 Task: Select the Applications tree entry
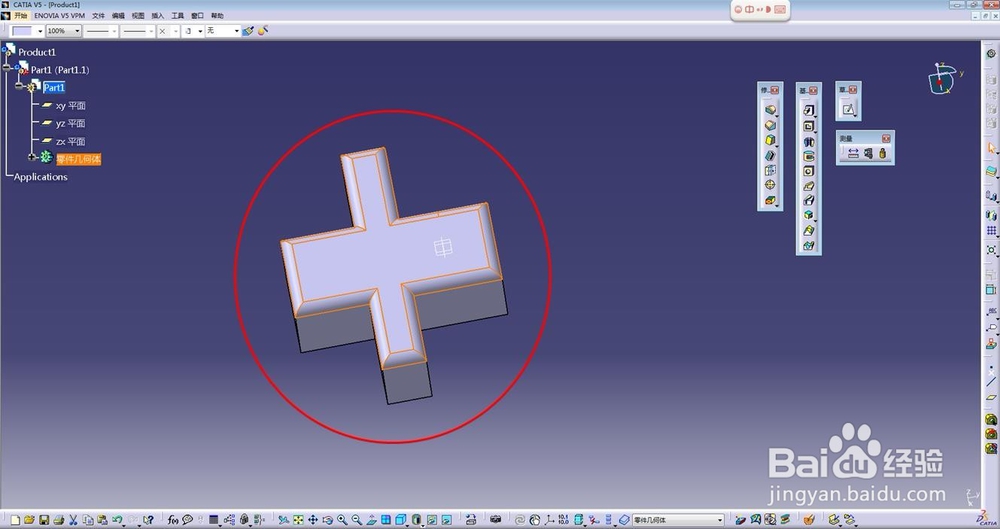tap(40, 177)
